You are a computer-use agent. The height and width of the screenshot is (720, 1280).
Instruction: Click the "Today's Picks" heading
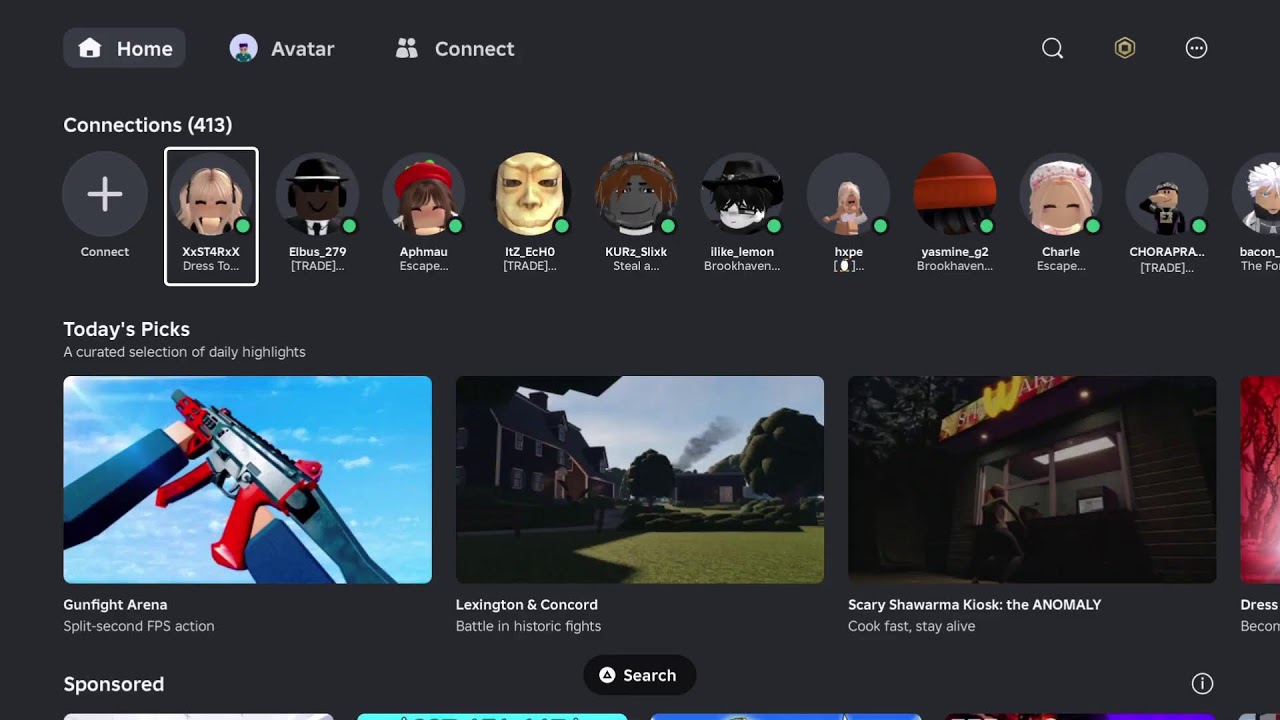(x=126, y=329)
